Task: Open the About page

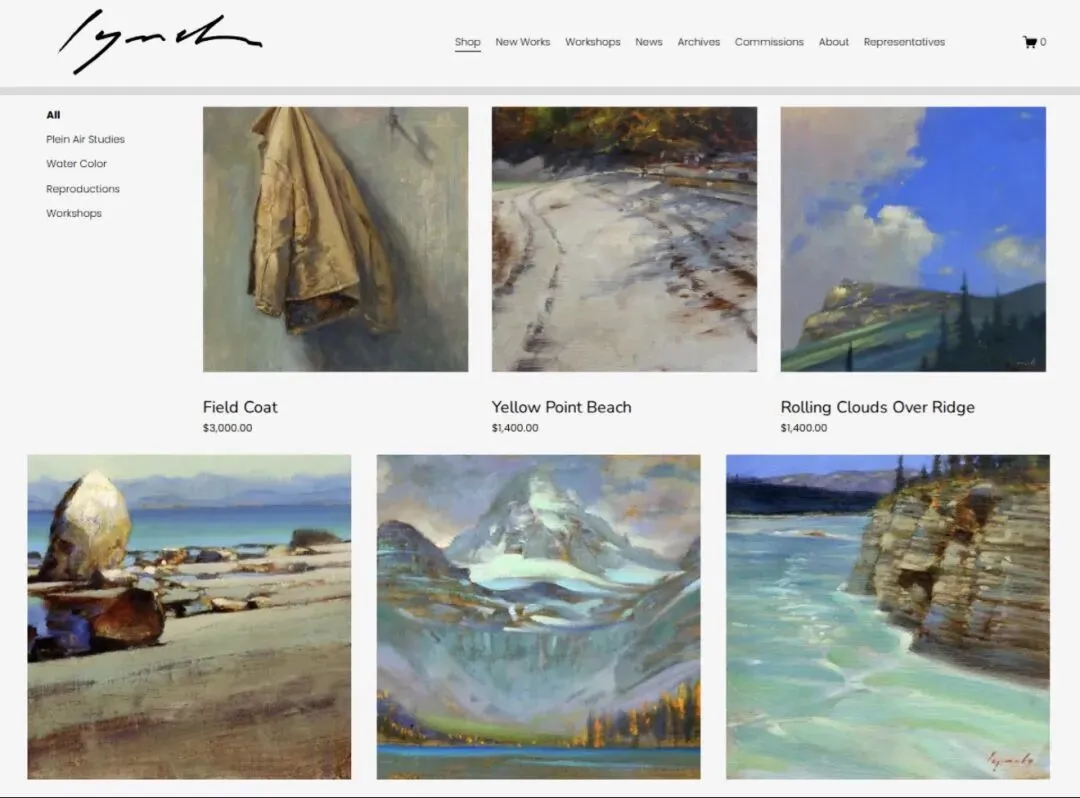Action: [x=833, y=42]
